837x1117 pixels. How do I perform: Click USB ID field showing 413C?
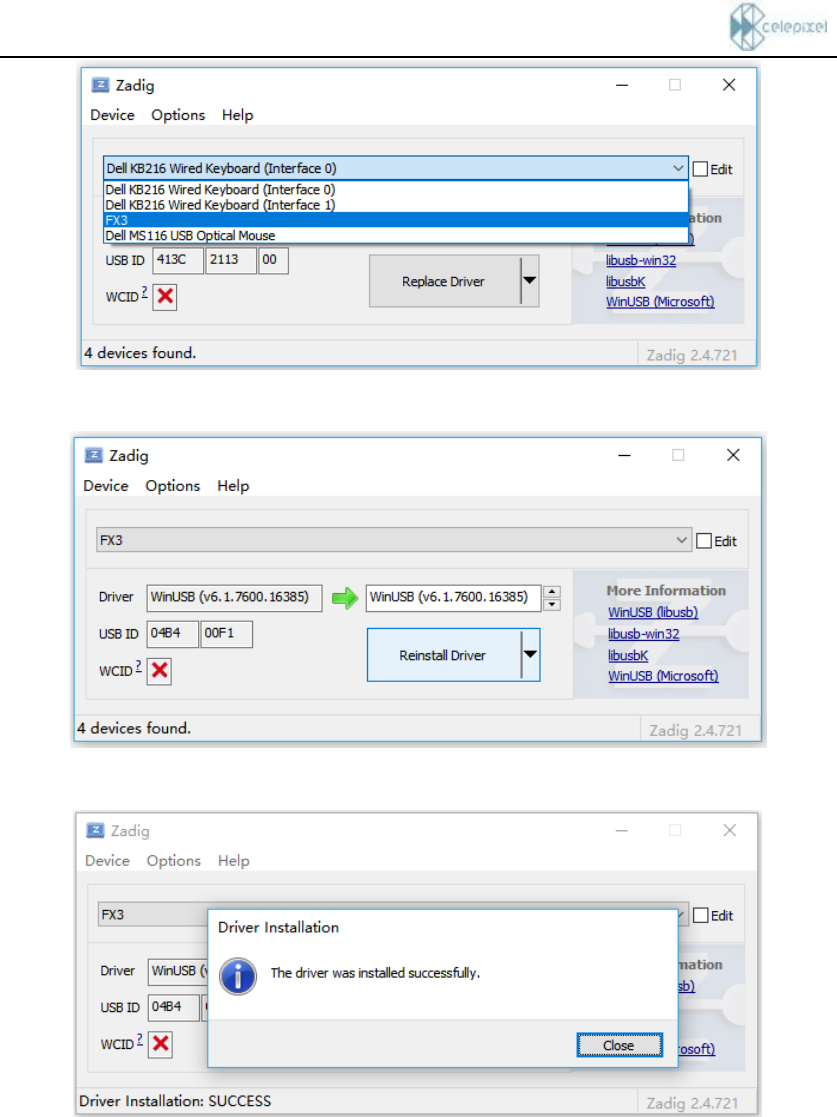click(x=178, y=260)
